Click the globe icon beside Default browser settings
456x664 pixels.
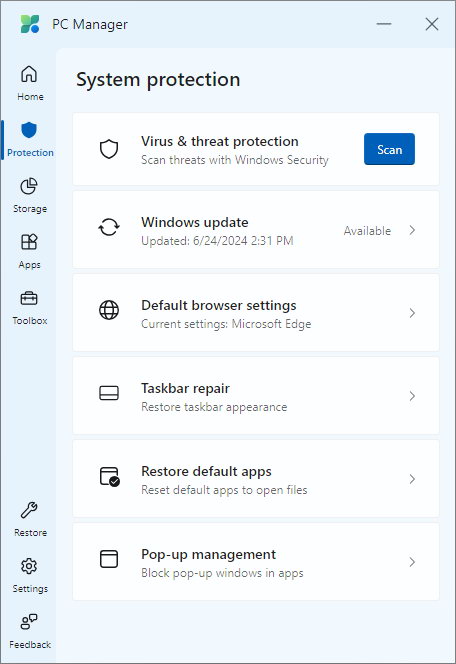[109, 310]
